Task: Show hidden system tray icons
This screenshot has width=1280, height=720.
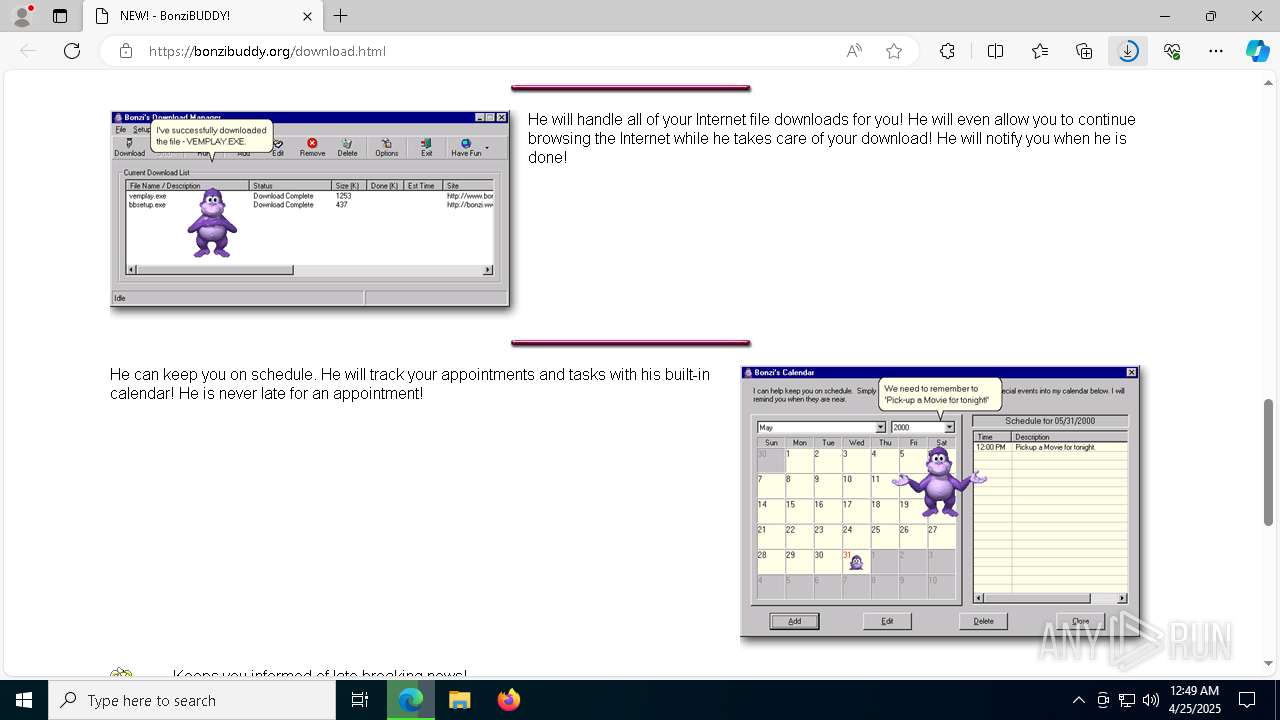Action: [x=1078, y=700]
